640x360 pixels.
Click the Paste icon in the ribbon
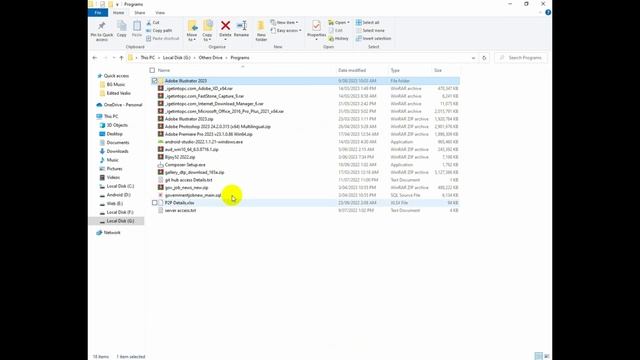[x=137, y=26]
